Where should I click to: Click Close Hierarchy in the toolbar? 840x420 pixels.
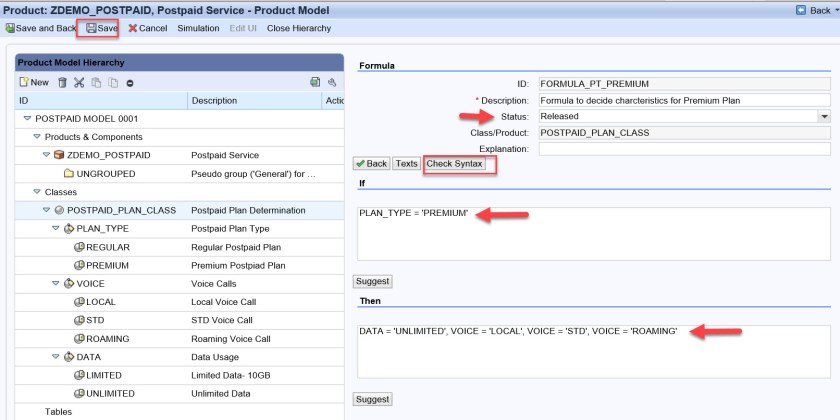(299, 28)
